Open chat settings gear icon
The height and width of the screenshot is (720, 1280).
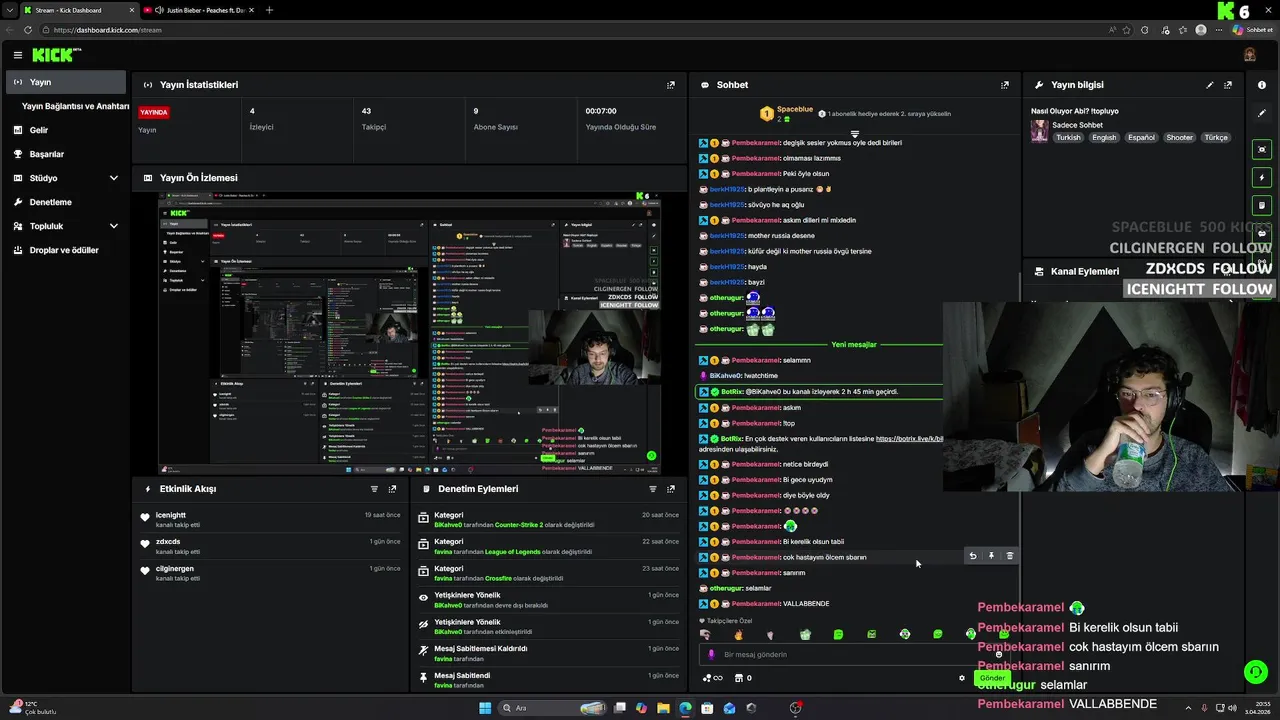coord(962,678)
